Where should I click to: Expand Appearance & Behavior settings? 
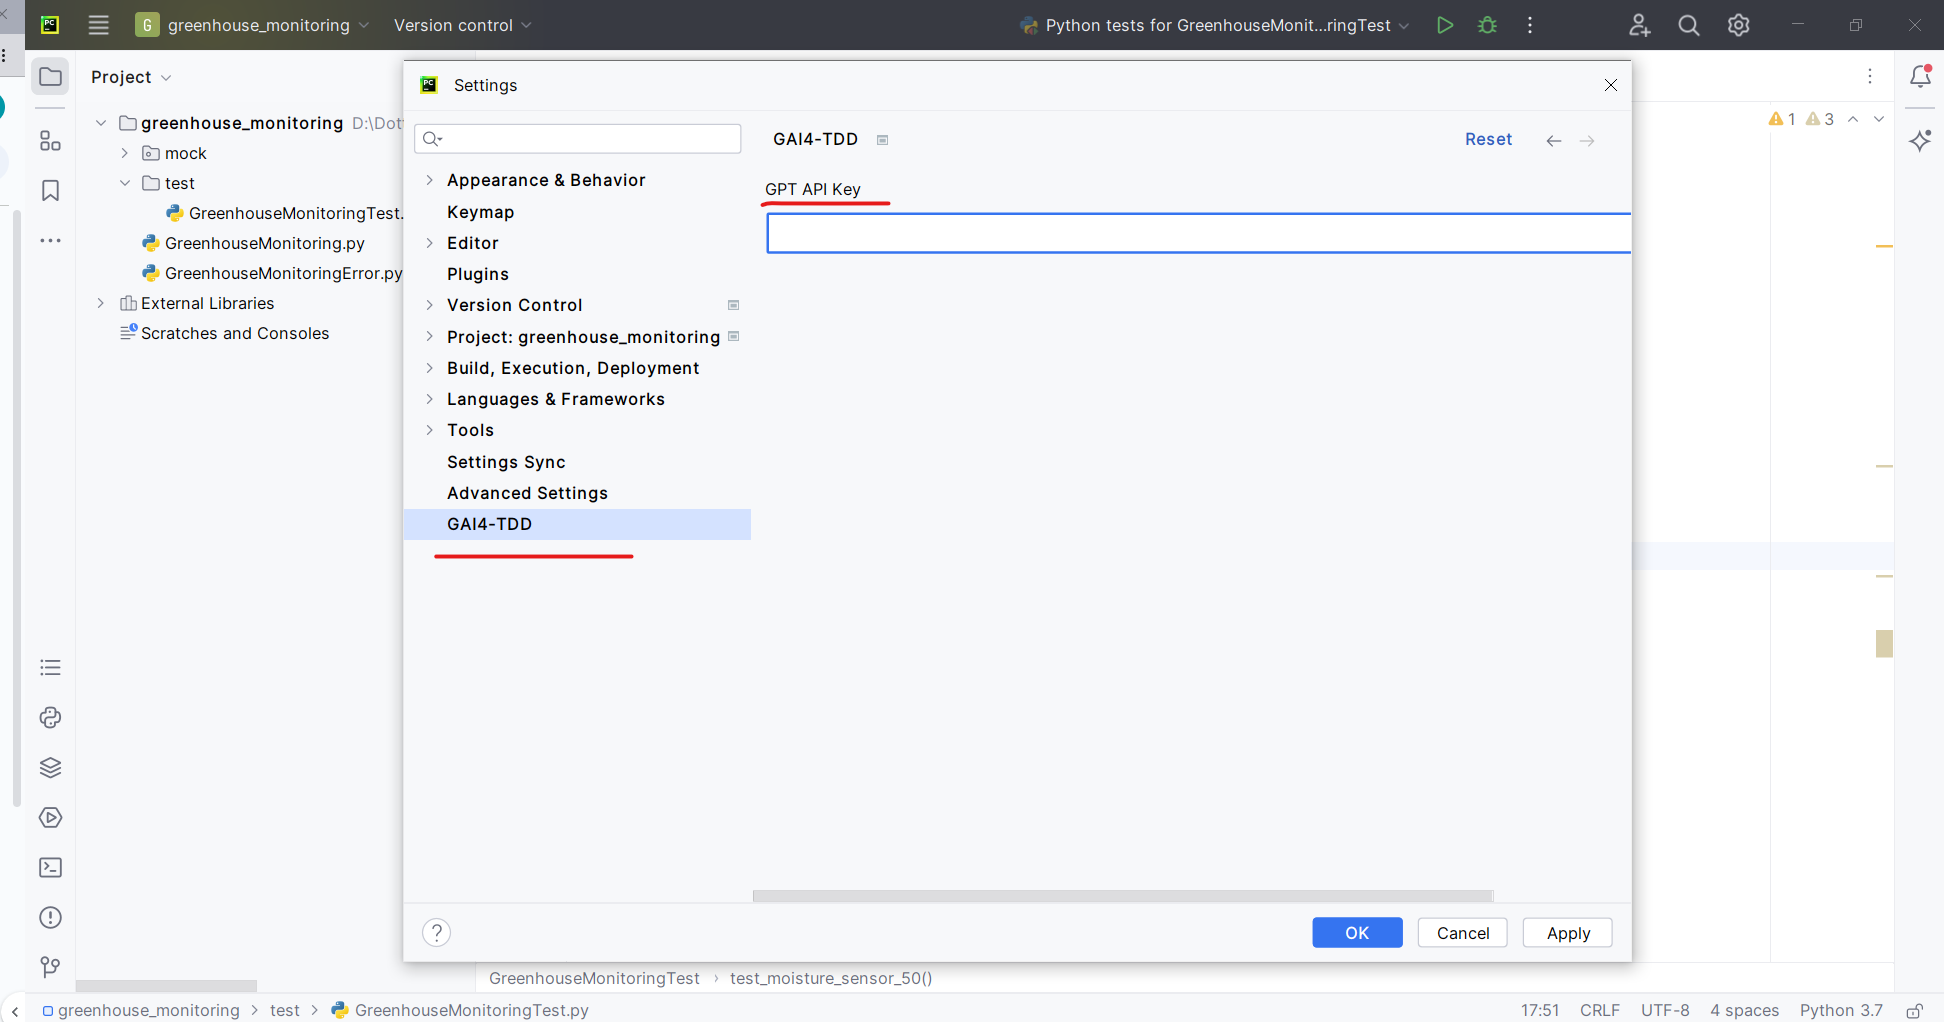430,180
